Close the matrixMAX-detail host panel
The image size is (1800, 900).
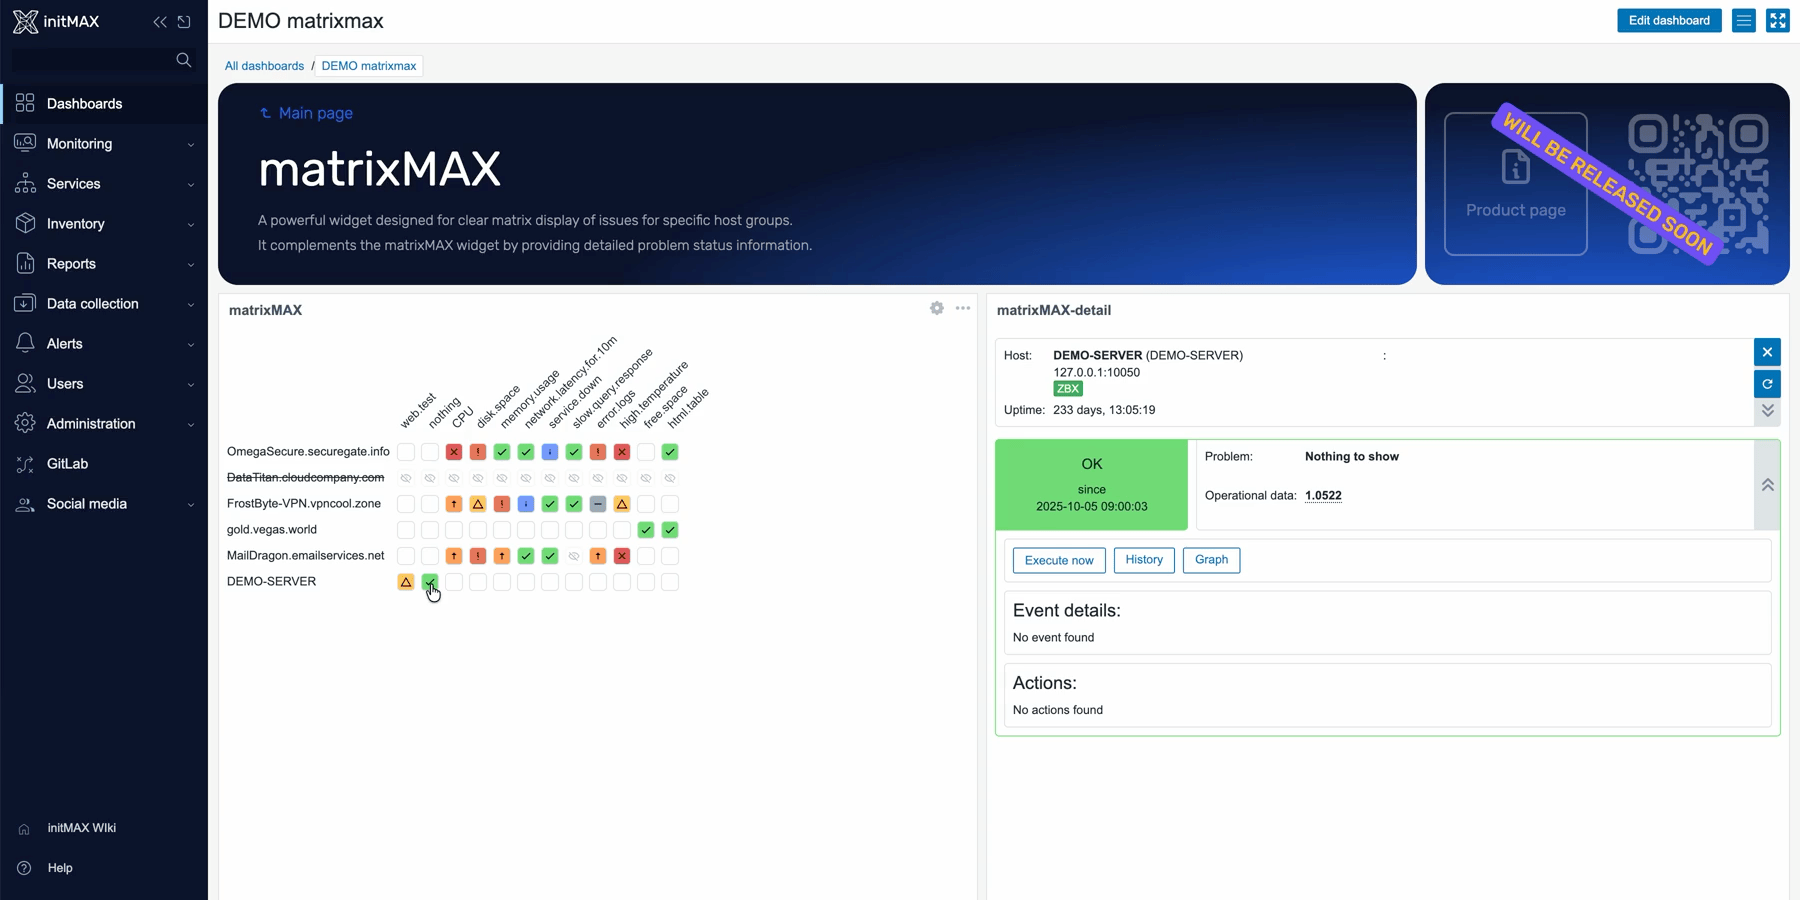click(1767, 352)
